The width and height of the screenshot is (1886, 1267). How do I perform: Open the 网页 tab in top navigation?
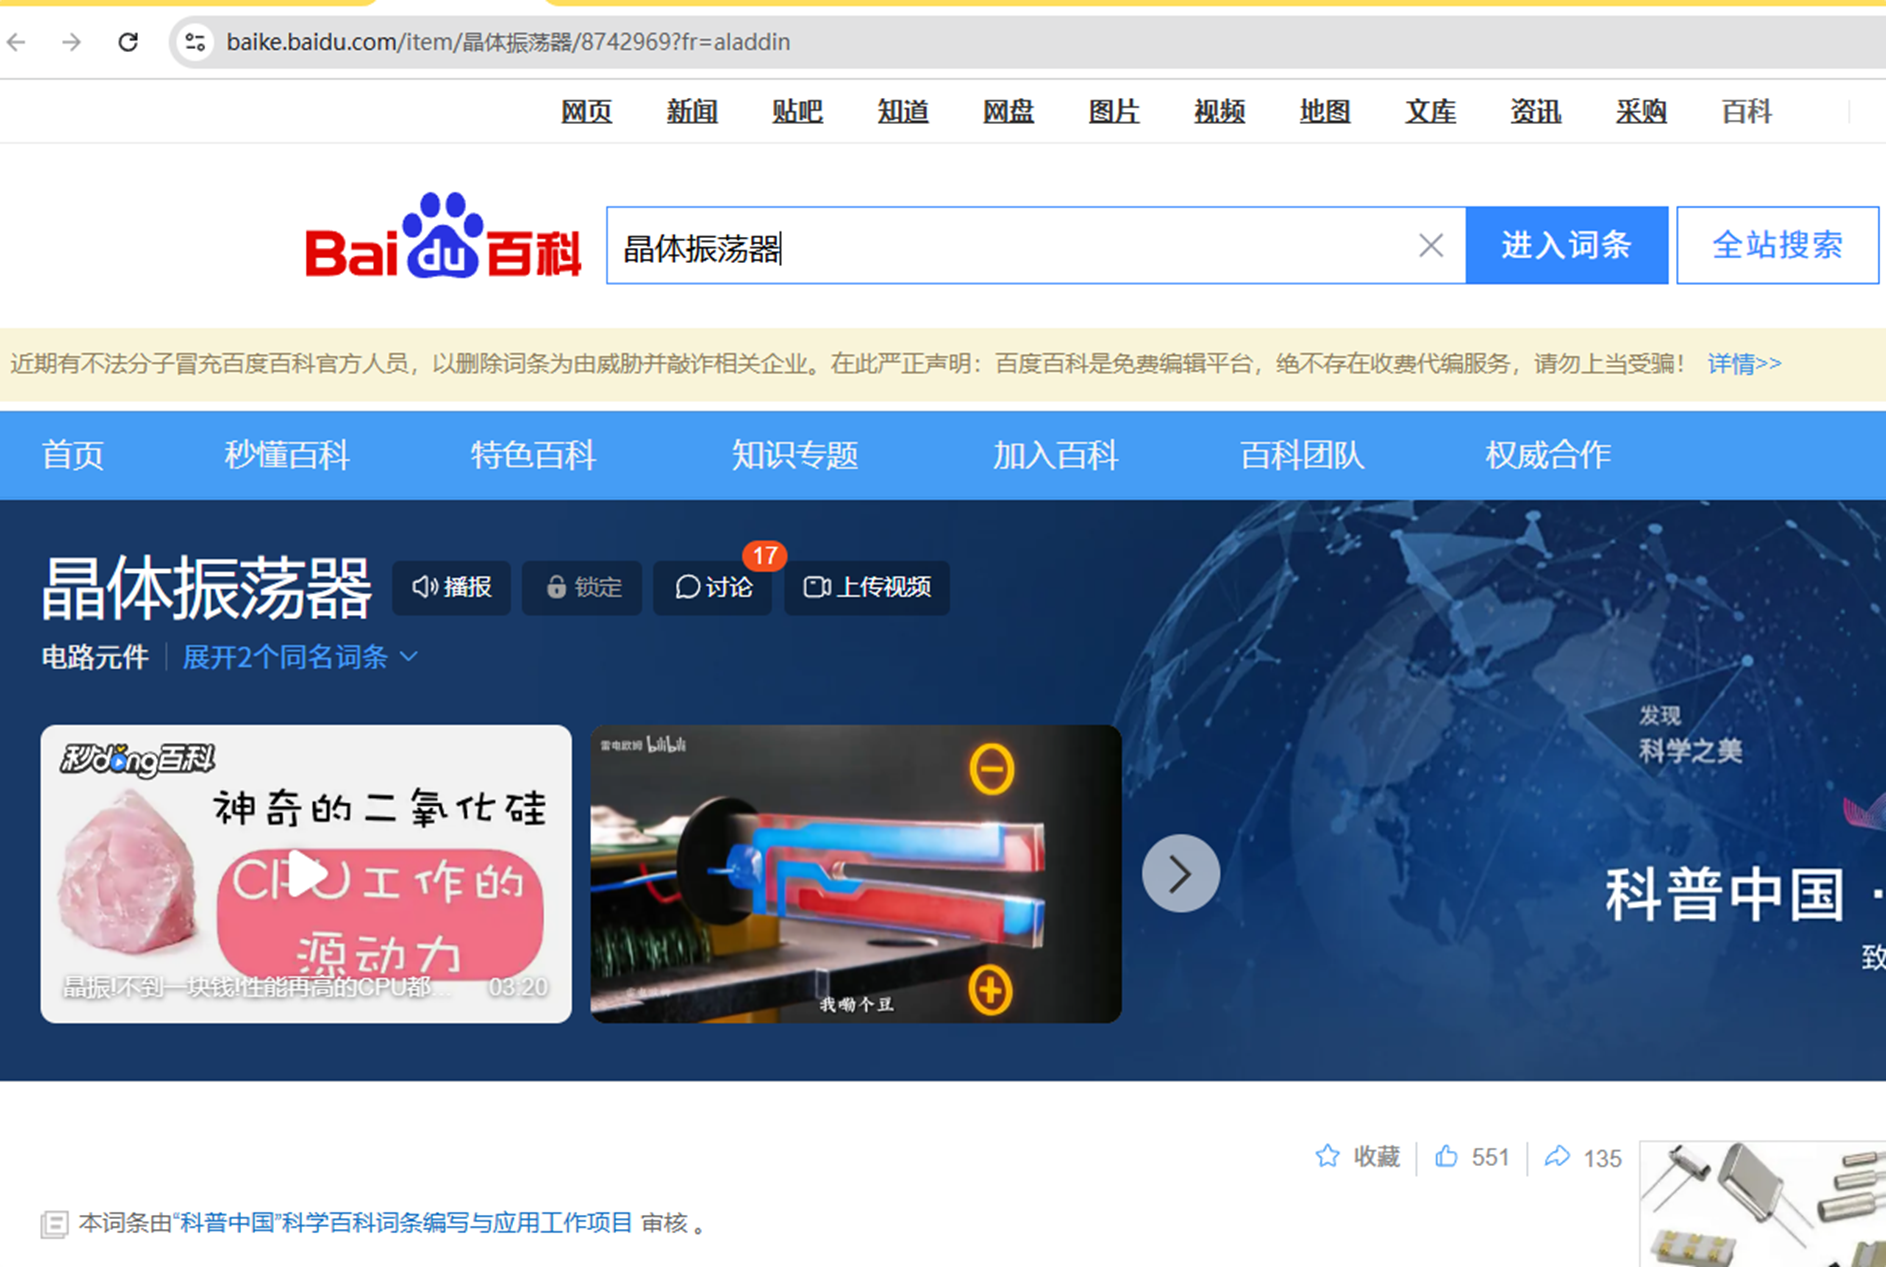(x=586, y=112)
